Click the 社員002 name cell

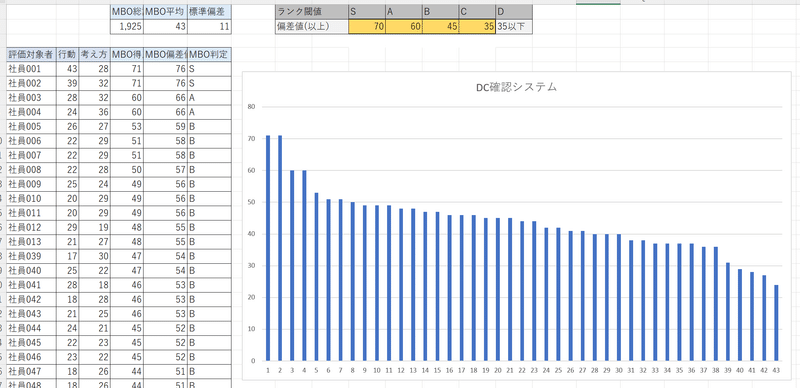(31, 83)
